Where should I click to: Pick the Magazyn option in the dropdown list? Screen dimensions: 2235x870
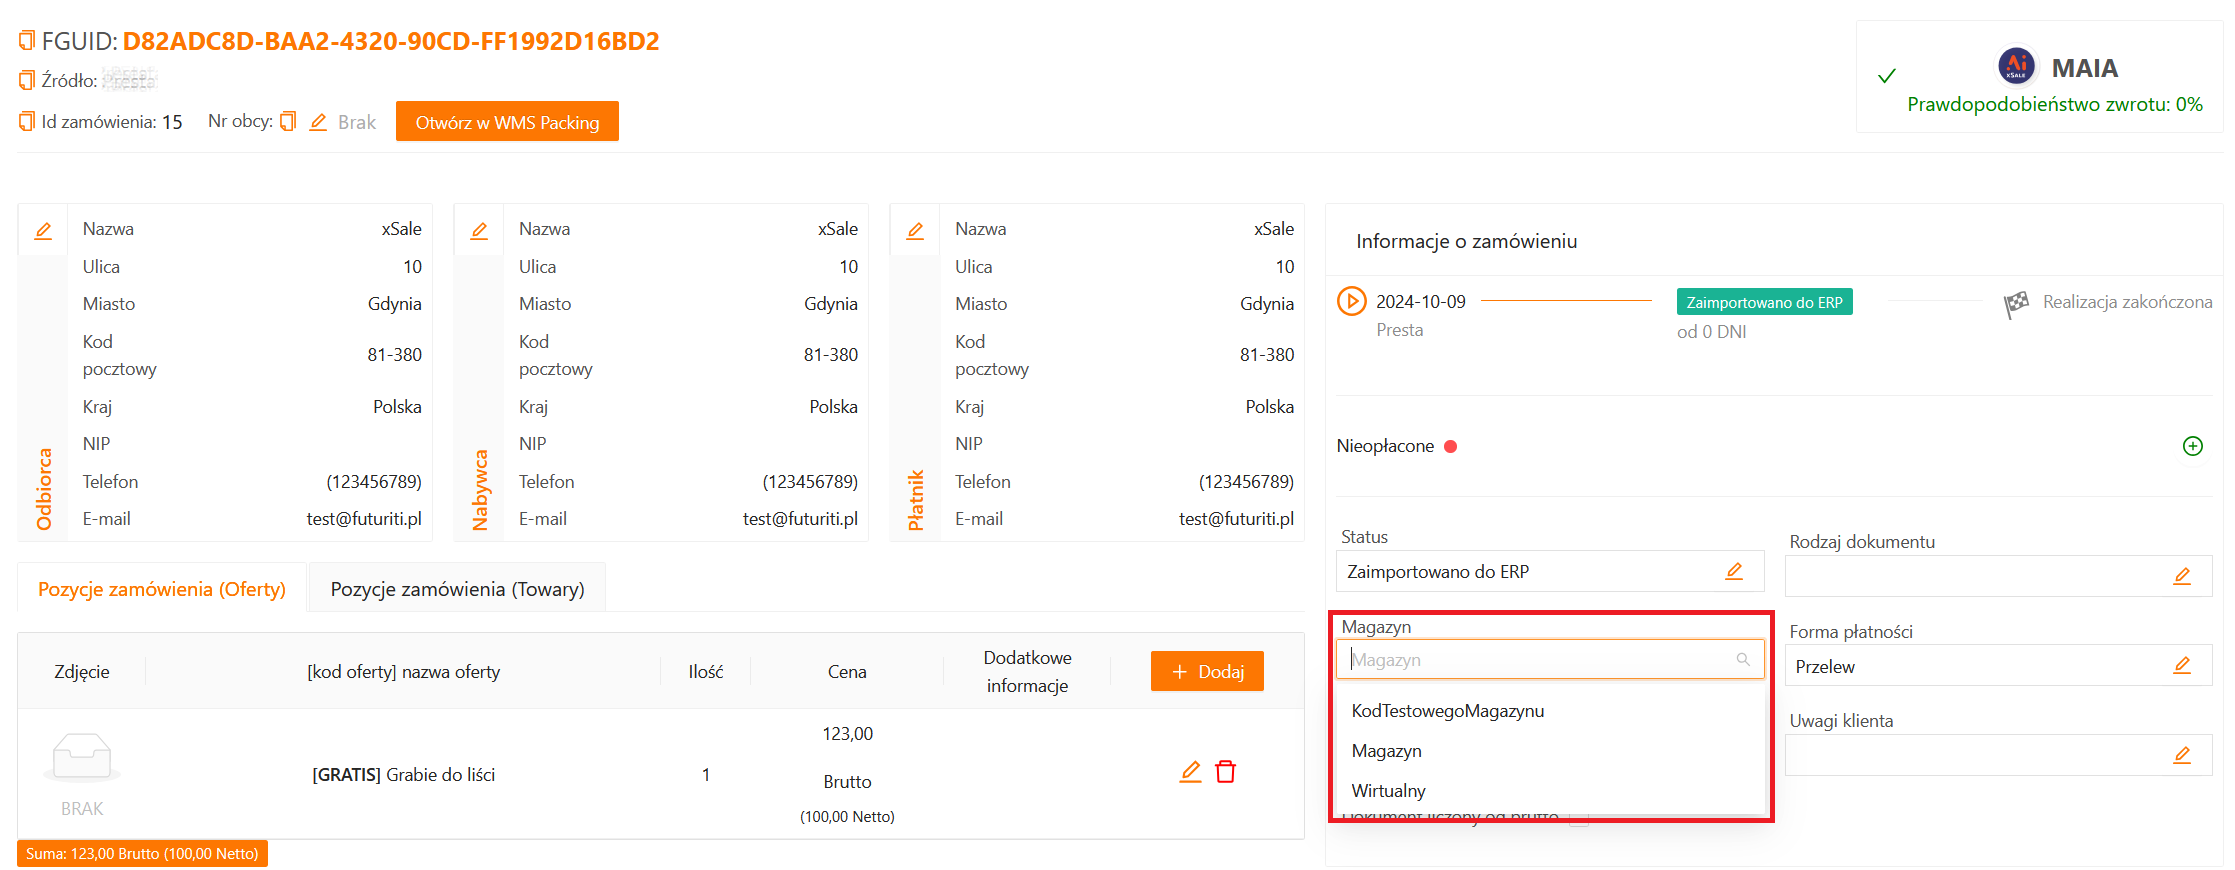pyautogui.click(x=1386, y=751)
